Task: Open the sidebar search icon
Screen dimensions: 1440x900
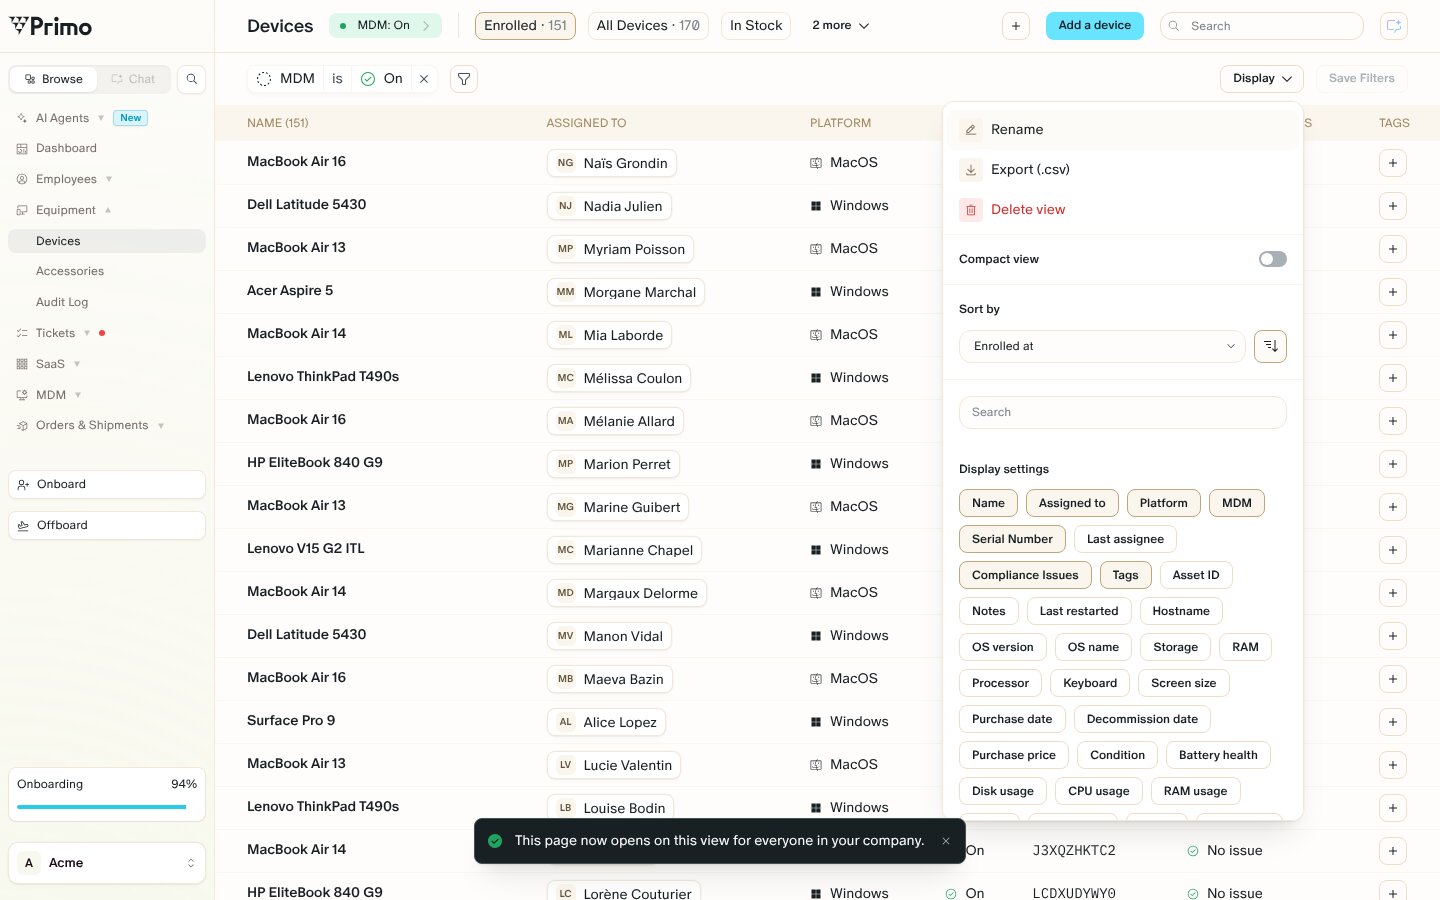Action: click(x=192, y=79)
